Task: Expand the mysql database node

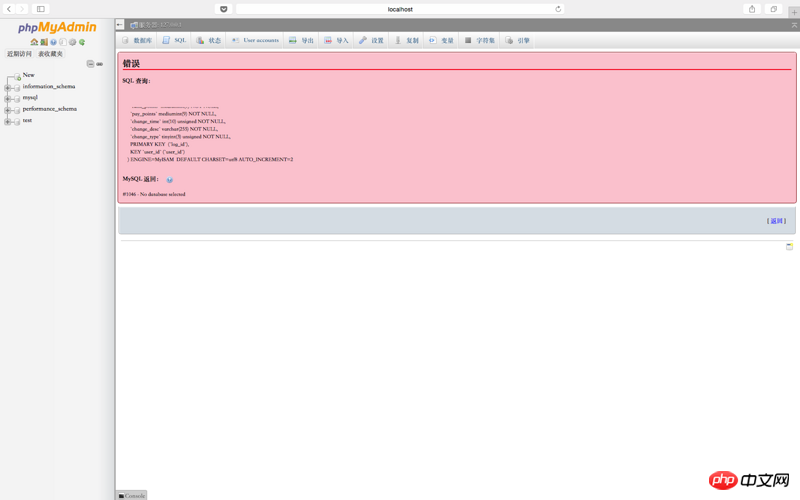Action: 7,99
